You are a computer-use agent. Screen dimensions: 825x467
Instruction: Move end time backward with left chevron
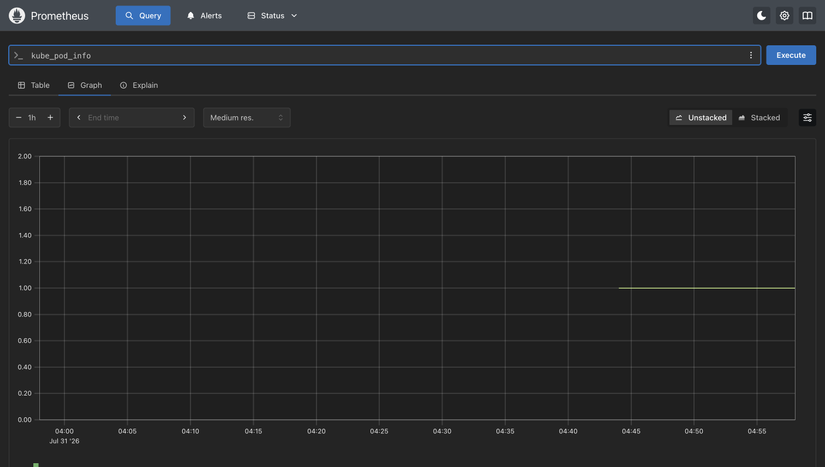(79, 118)
